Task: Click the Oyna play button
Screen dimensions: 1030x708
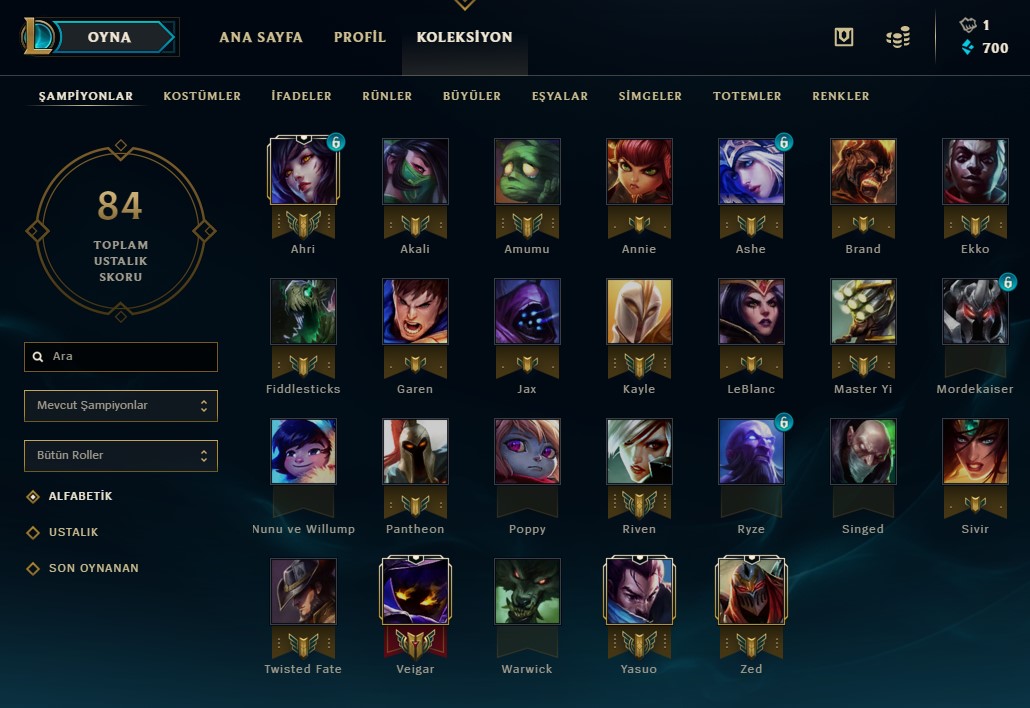Action: [x=110, y=37]
